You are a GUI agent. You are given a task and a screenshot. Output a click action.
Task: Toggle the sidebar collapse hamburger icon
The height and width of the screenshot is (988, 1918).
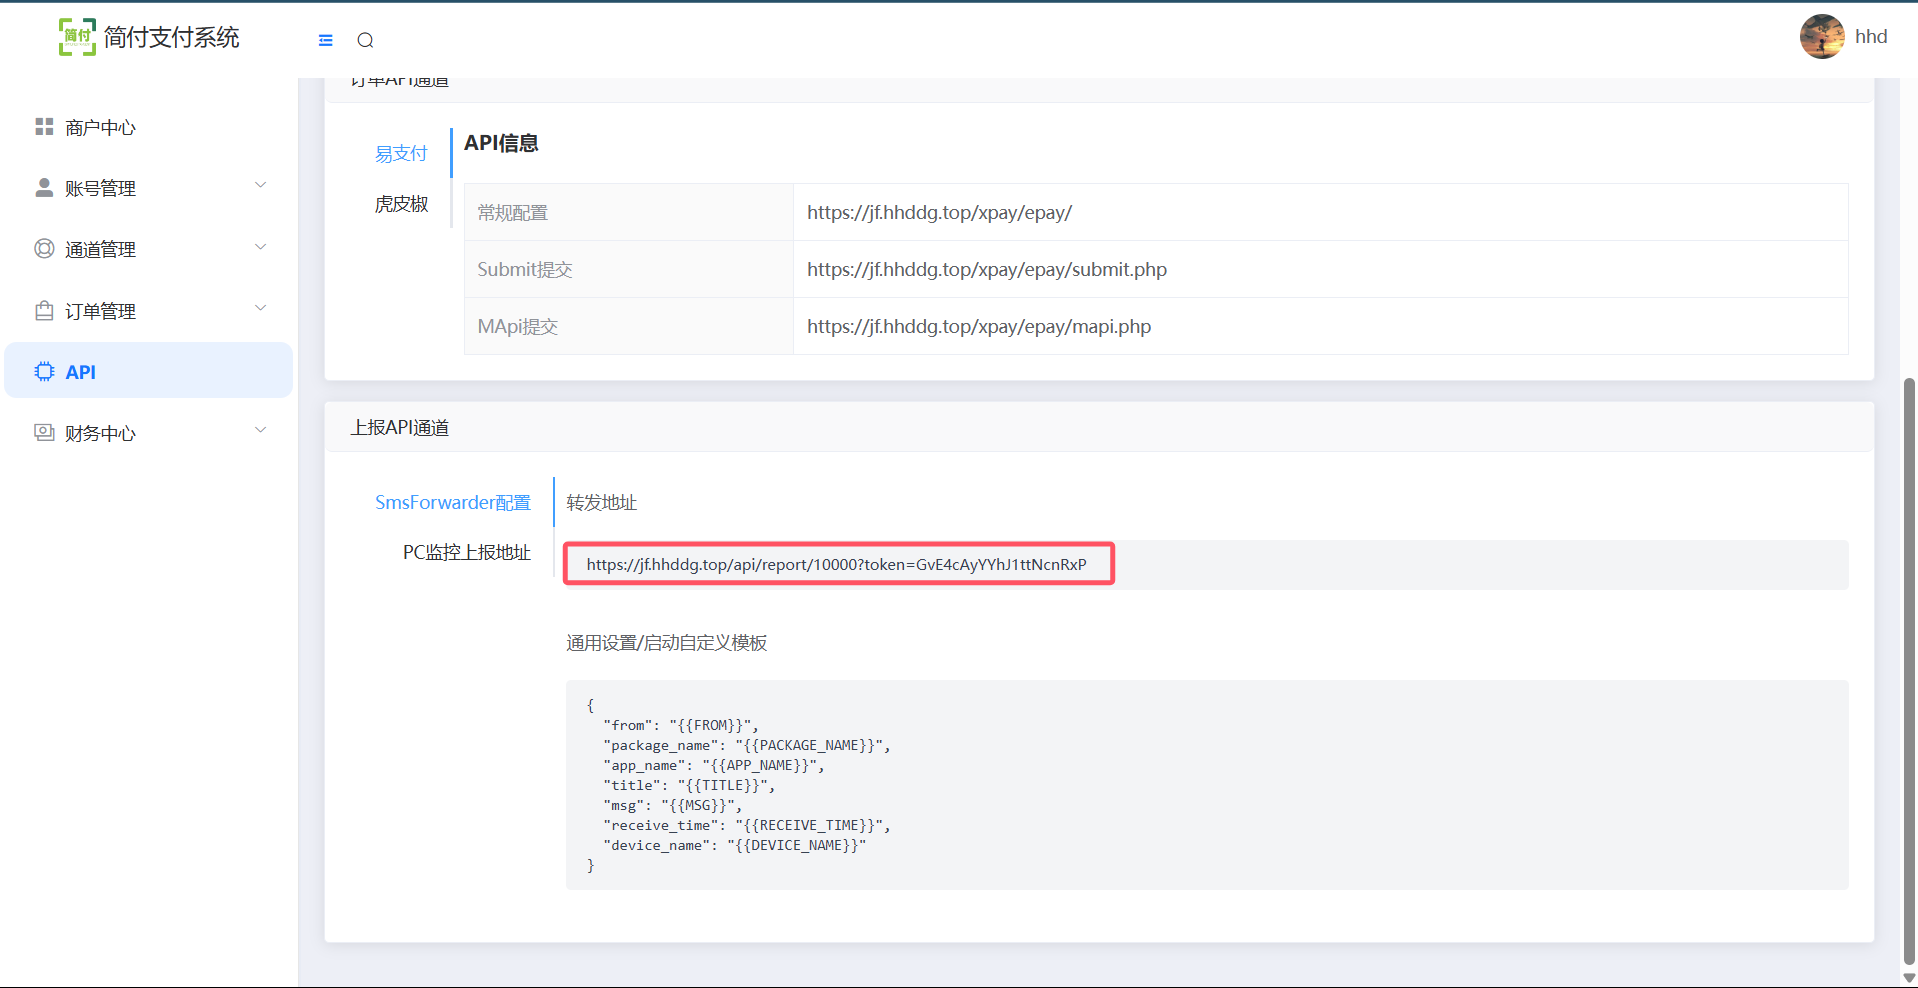325,40
